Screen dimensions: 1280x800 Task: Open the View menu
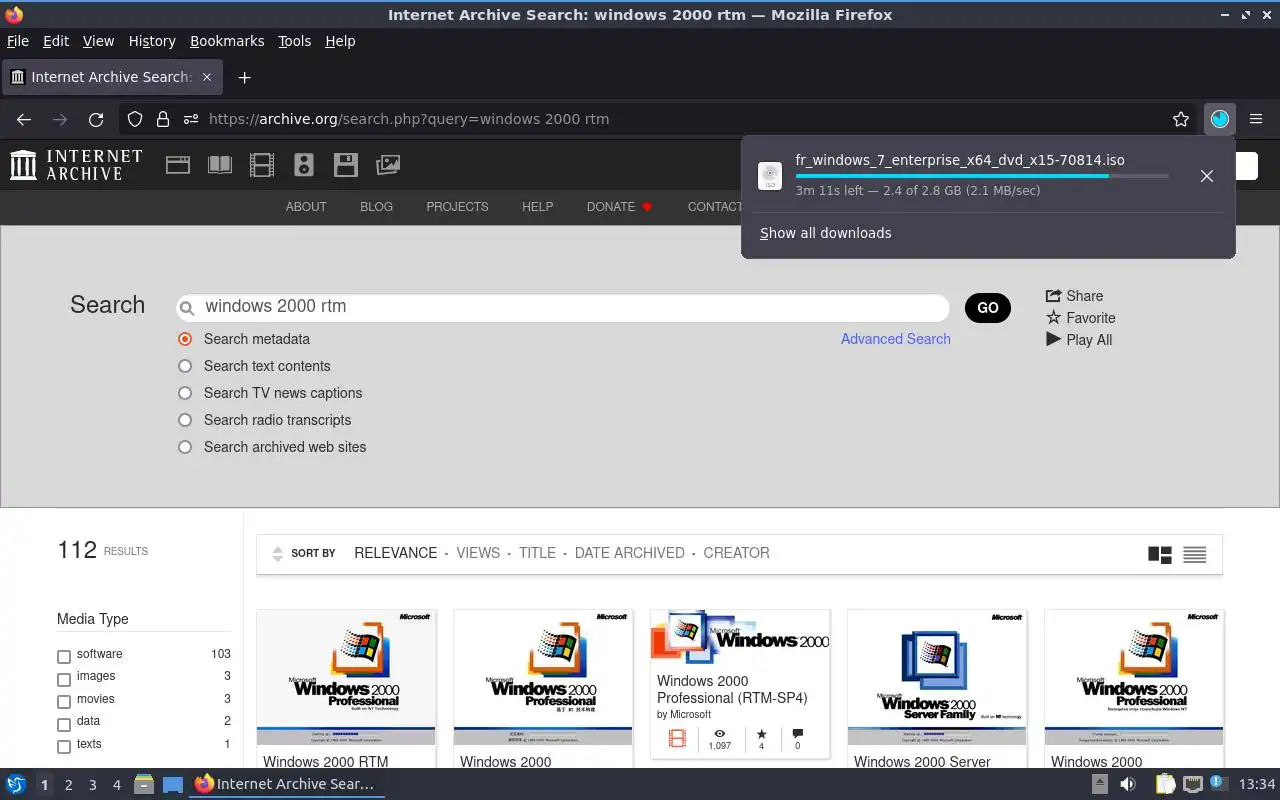[x=98, y=41]
